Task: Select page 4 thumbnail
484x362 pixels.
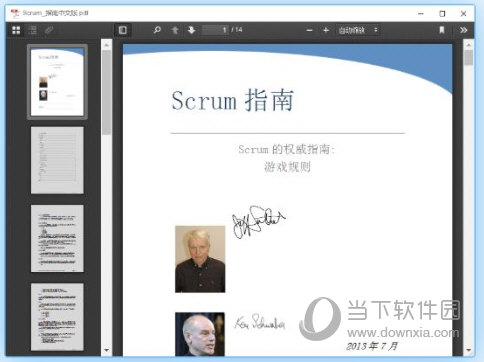Action: pyautogui.click(x=57, y=317)
